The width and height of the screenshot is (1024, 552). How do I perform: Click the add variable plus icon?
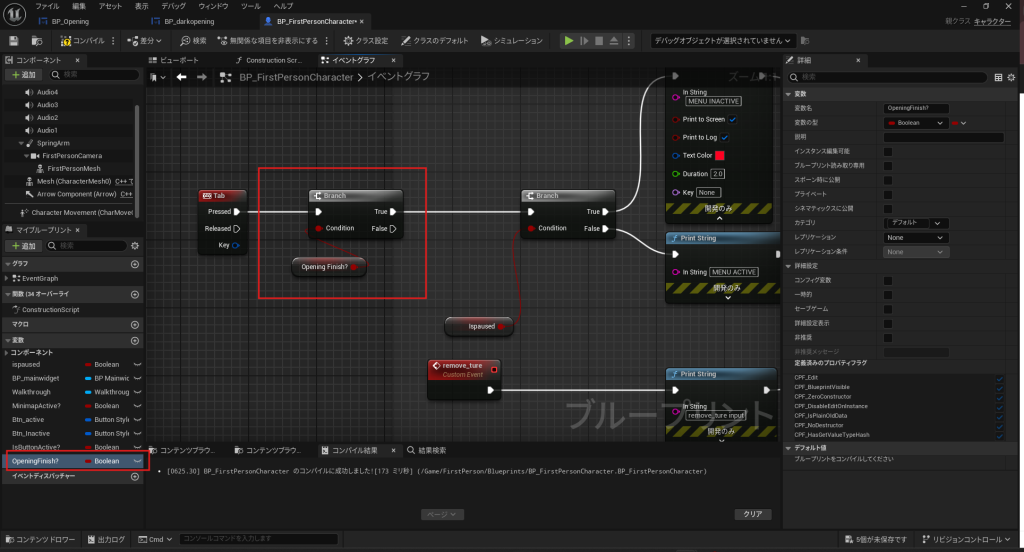[x=135, y=340]
